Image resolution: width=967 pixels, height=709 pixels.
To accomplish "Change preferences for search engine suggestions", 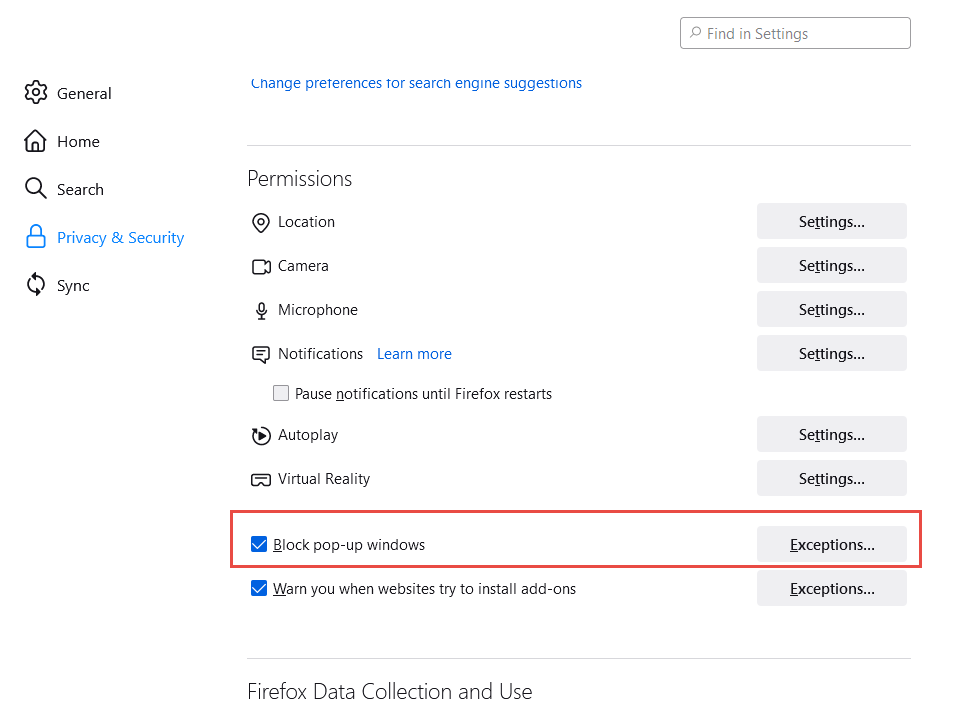I will (416, 83).
